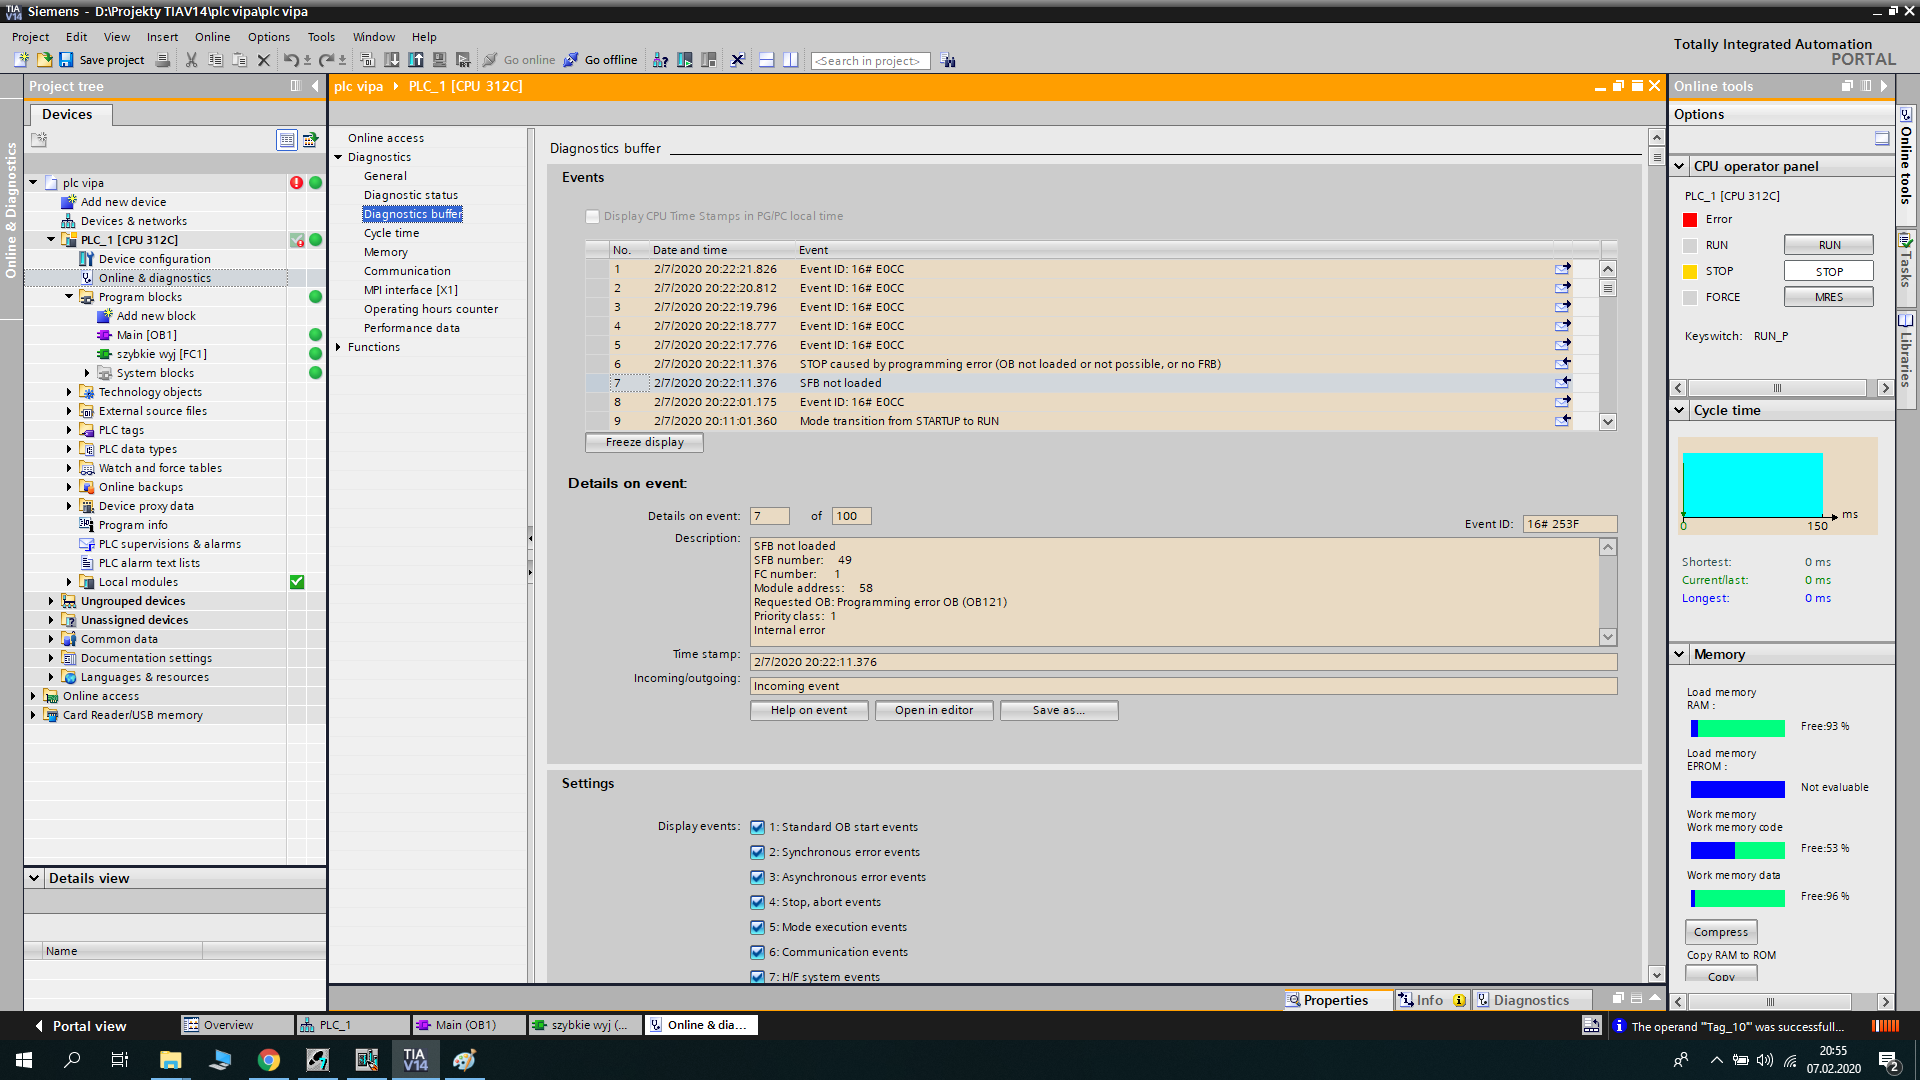Screen dimensions: 1920x1080
Task: Collapse the Program blocks folder
Action: coord(69,297)
